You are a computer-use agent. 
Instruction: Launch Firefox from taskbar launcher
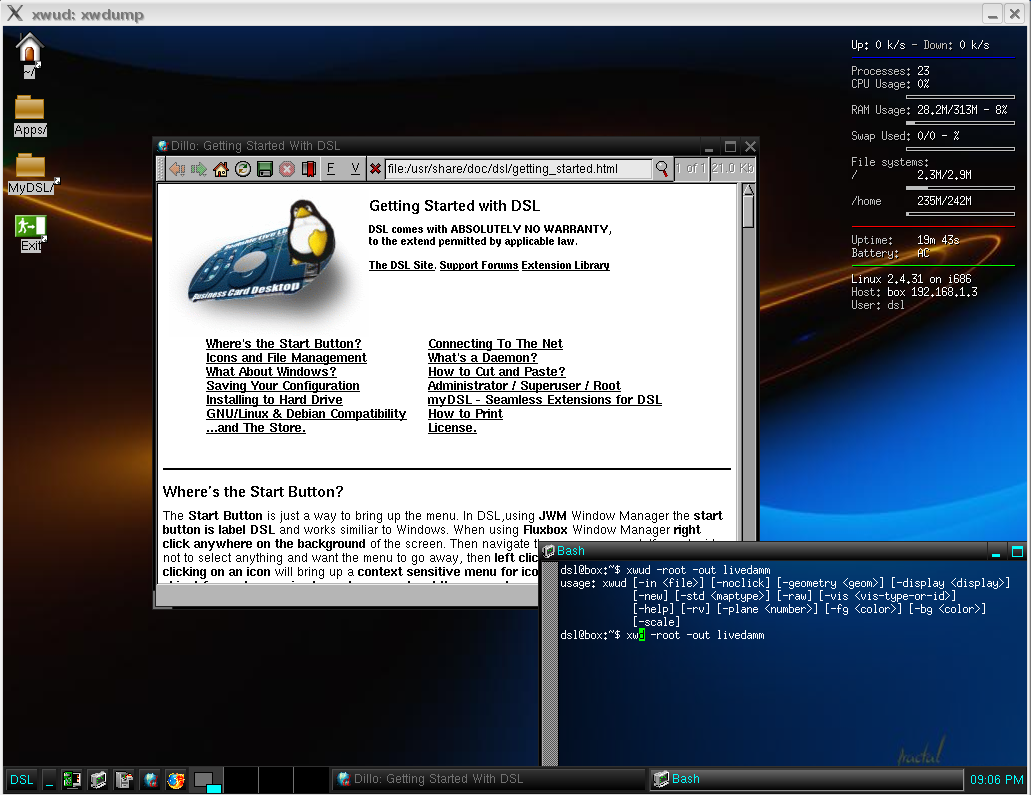176,780
